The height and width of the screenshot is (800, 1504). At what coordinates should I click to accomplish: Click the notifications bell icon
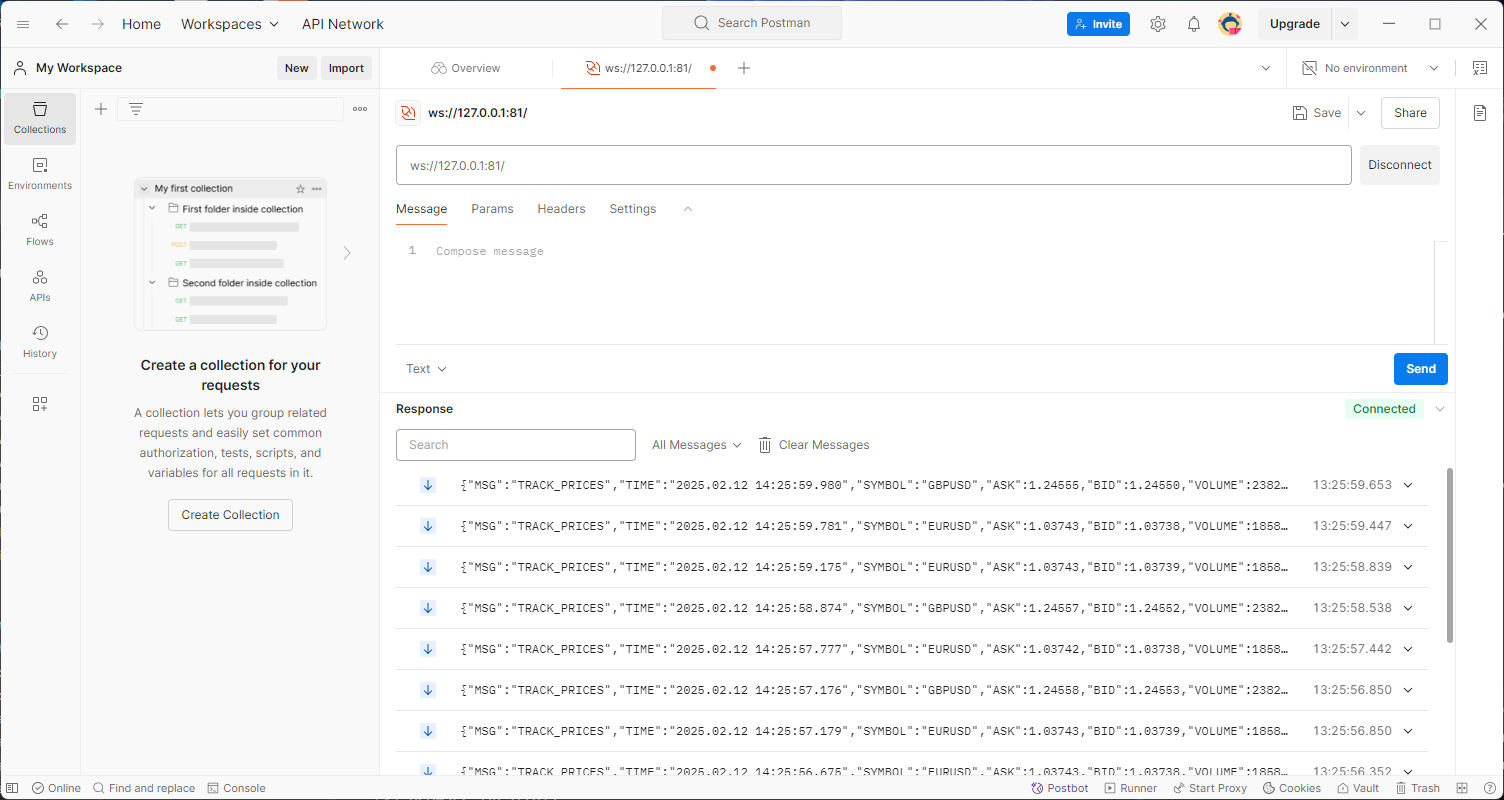click(x=1193, y=24)
